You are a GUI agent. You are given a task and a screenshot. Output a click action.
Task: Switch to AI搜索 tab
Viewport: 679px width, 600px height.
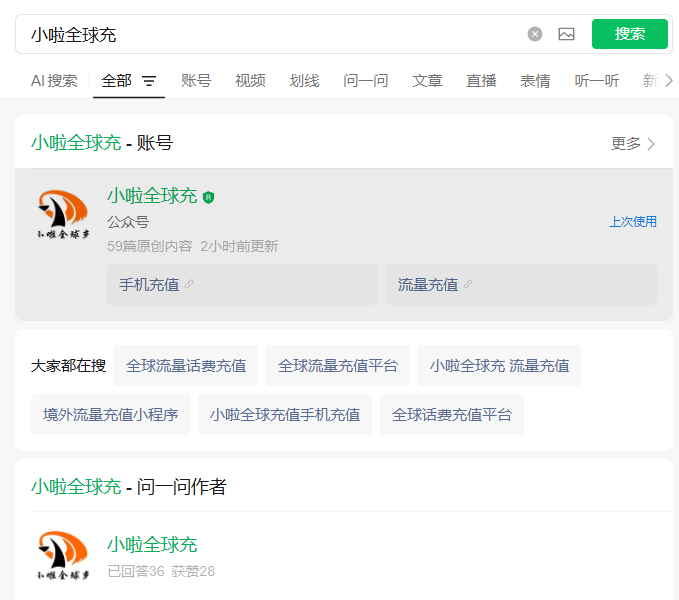coord(54,81)
